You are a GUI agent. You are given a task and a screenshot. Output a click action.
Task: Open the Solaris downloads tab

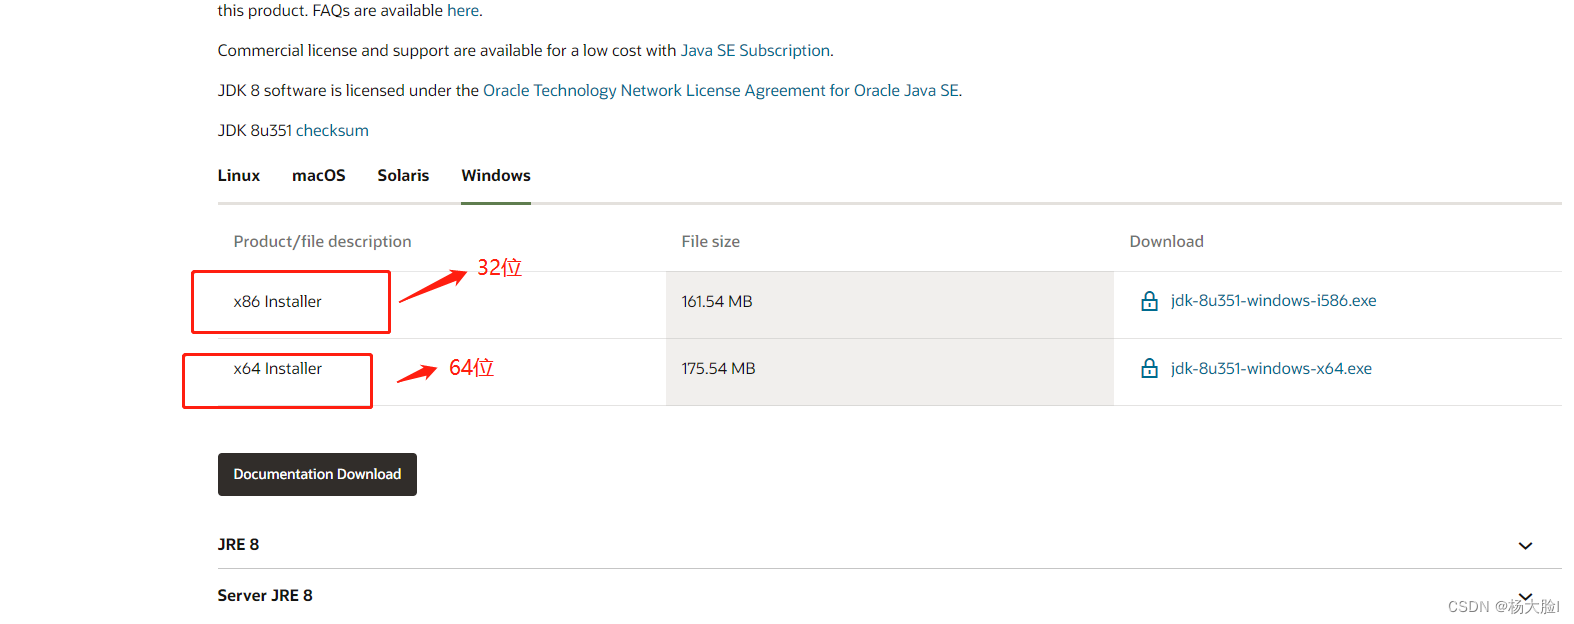(403, 176)
